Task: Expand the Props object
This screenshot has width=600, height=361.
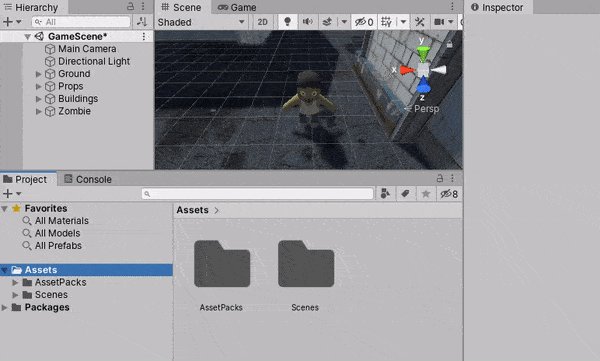Action: point(38,87)
